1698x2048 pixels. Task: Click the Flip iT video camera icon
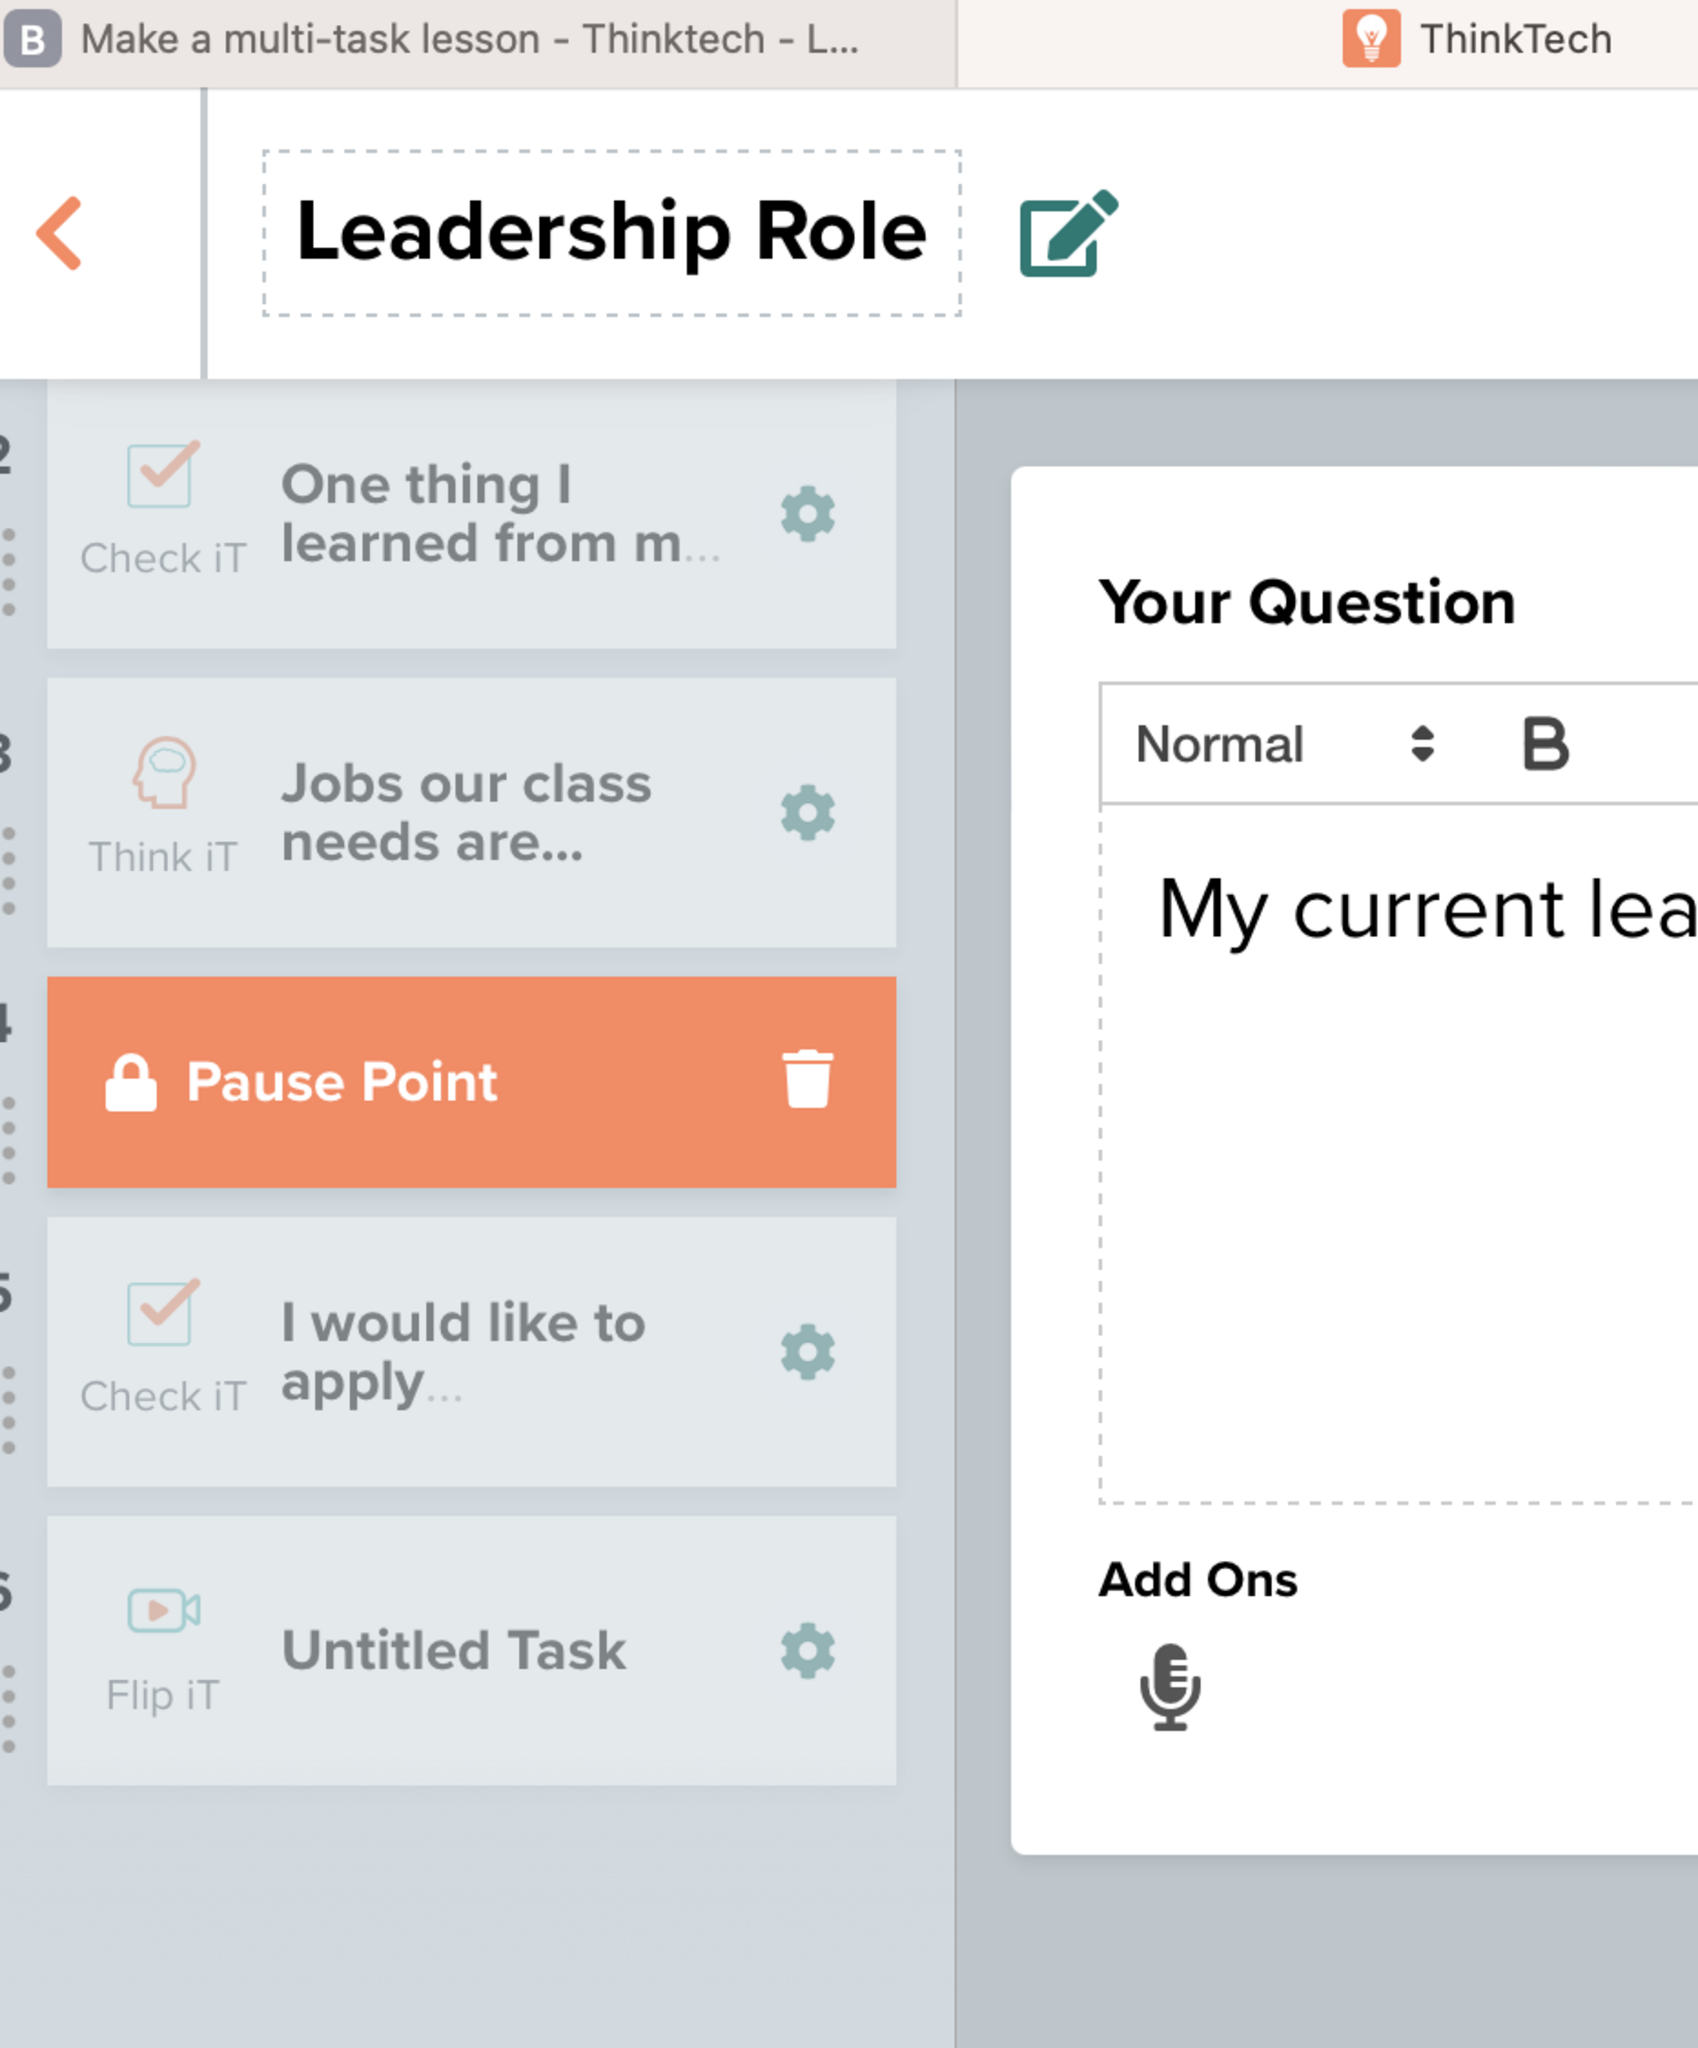(163, 1610)
